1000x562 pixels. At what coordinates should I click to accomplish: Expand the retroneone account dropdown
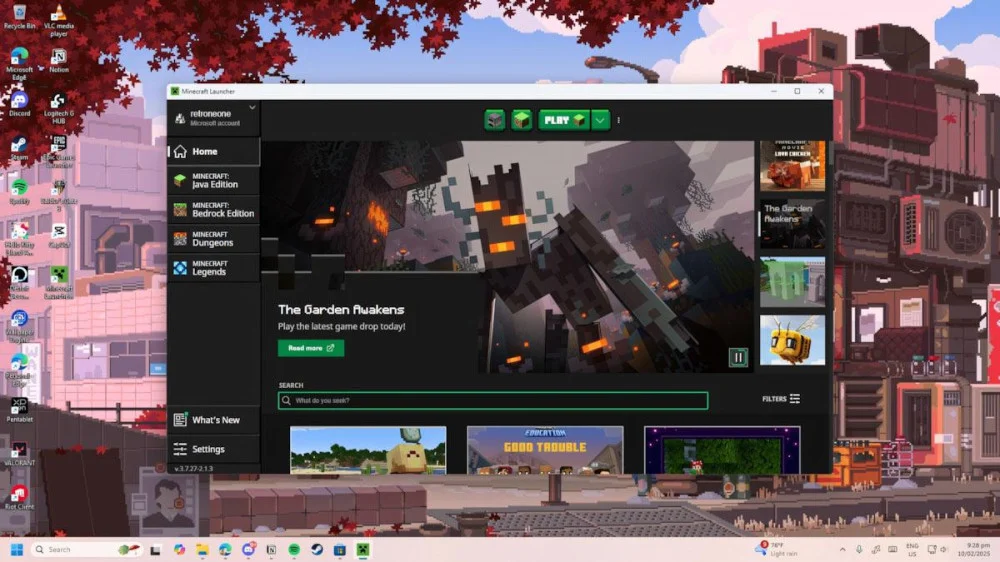(x=253, y=108)
